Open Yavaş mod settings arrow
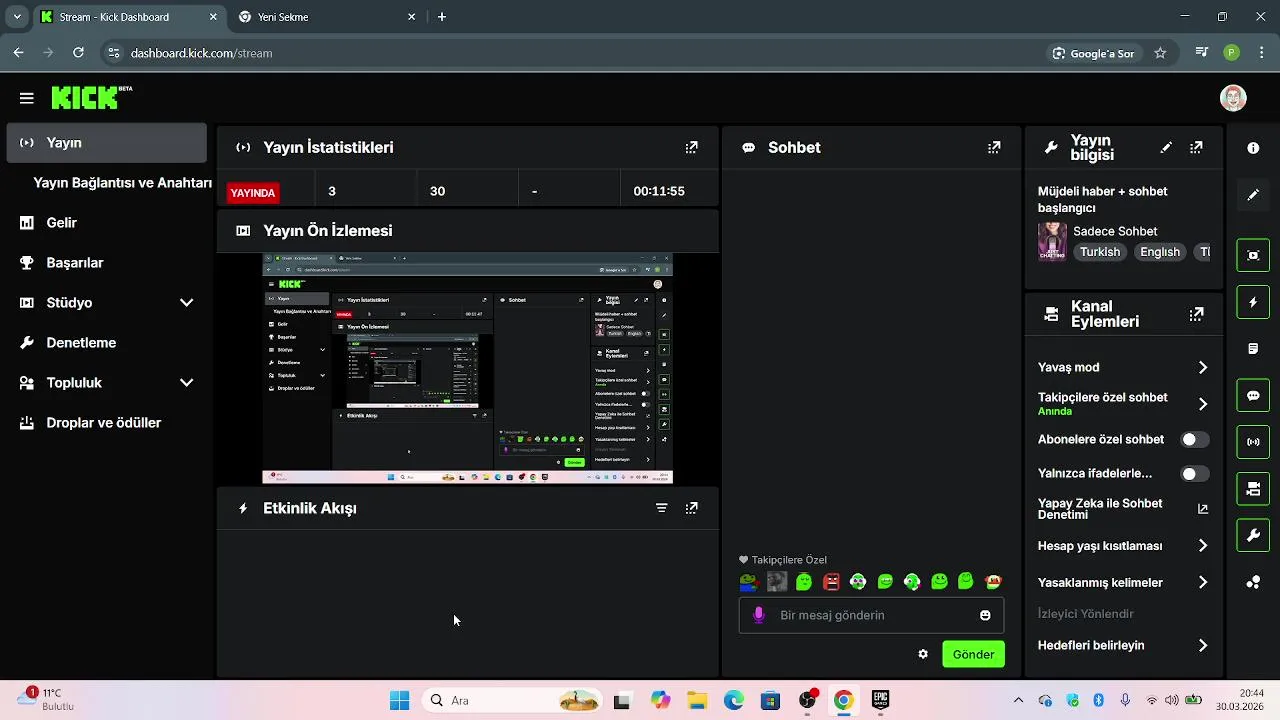This screenshot has height=720, width=1280. pyautogui.click(x=1203, y=367)
